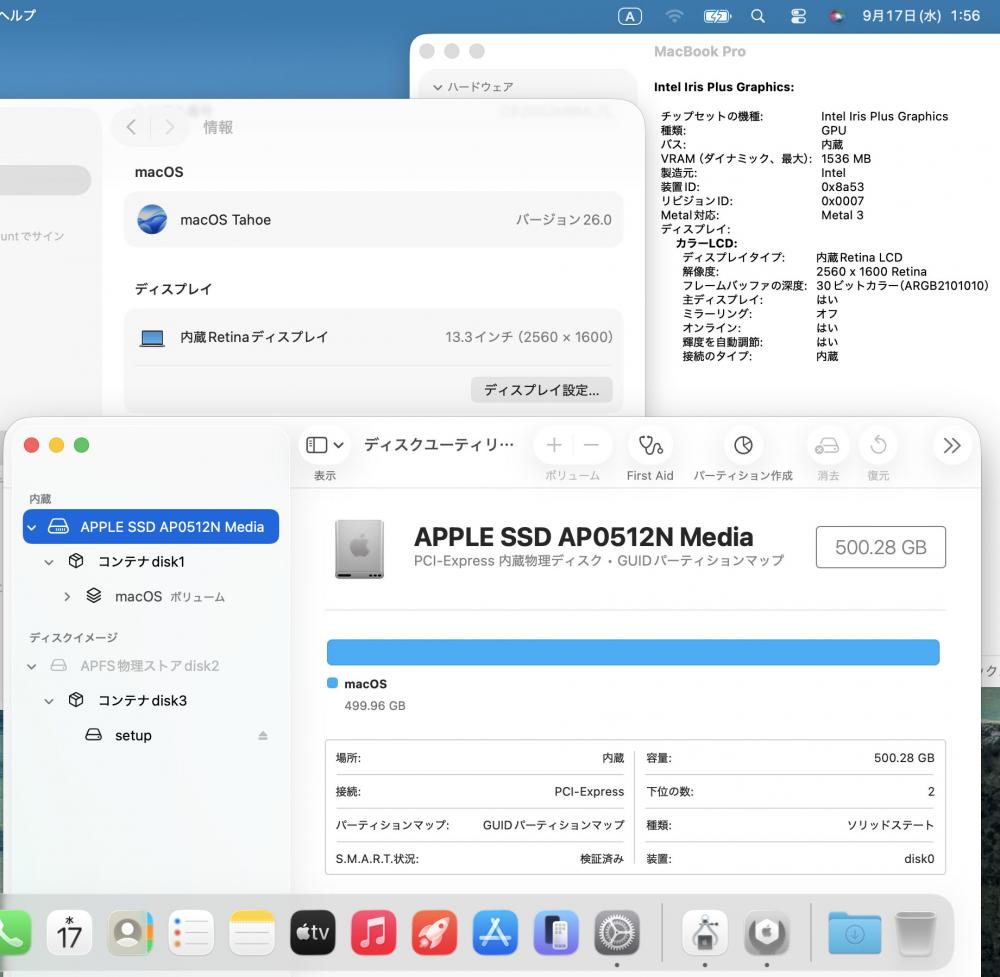Image resolution: width=1000 pixels, height=977 pixels.
Task: Click the blue macOS partition usage bar
Action: pos(633,652)
